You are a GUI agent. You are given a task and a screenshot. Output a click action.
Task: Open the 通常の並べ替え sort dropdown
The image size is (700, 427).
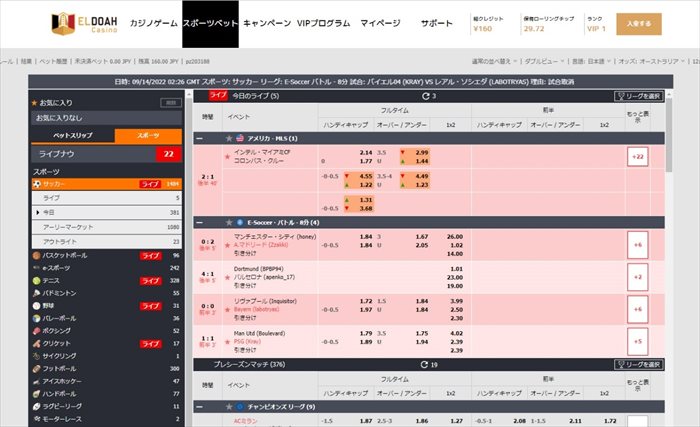pyautogui.click(x=494, y=61)
